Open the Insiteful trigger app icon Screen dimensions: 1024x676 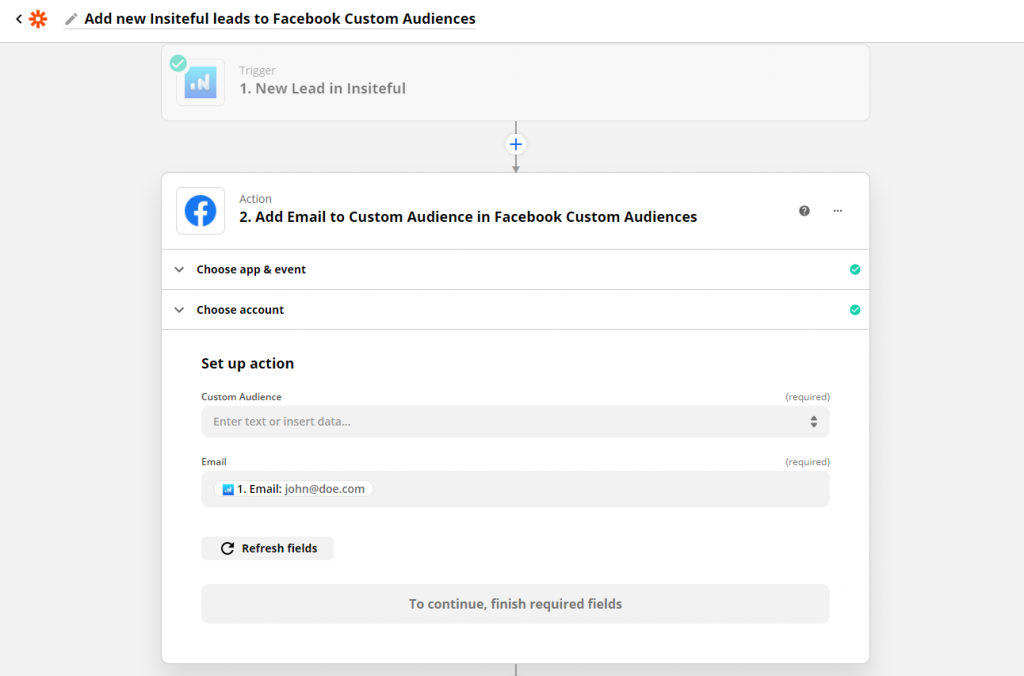click(200, 82)
